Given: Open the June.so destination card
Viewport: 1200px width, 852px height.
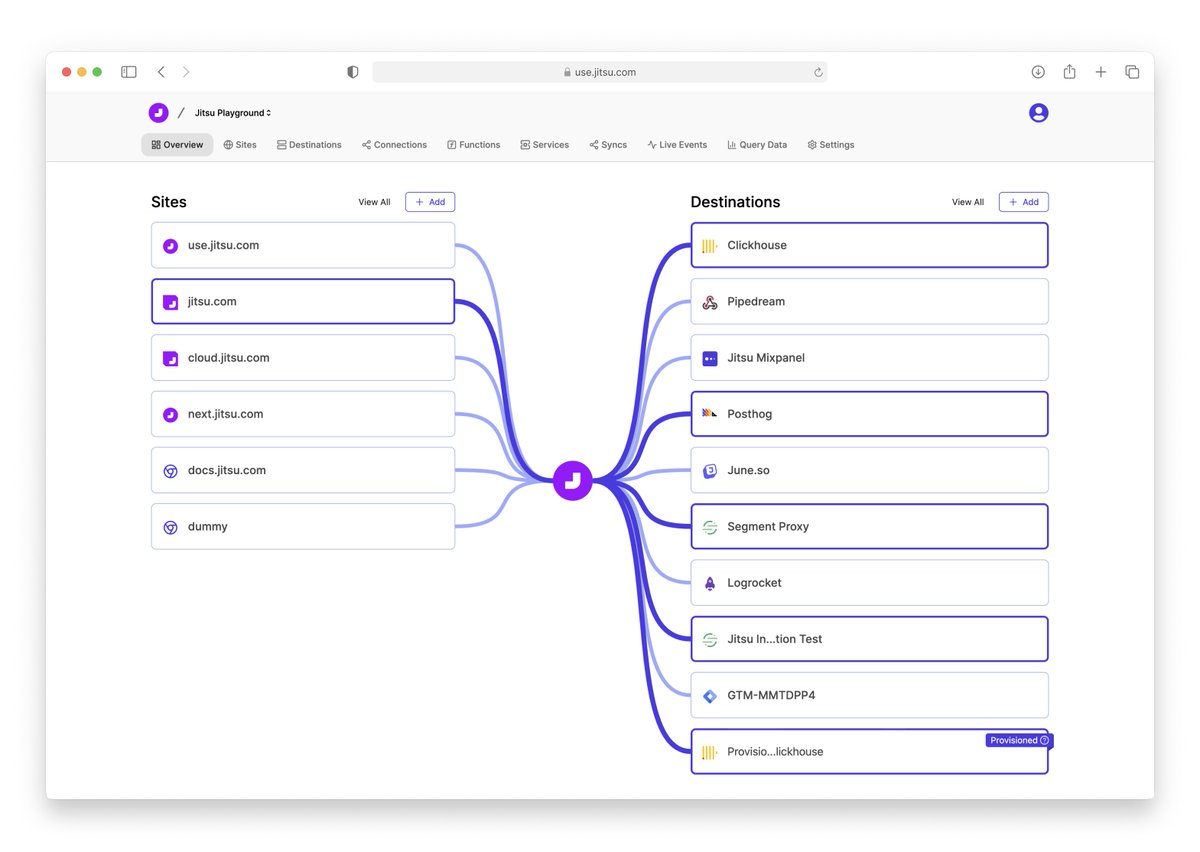Looking at the screenshot, I should coord(870,471).
